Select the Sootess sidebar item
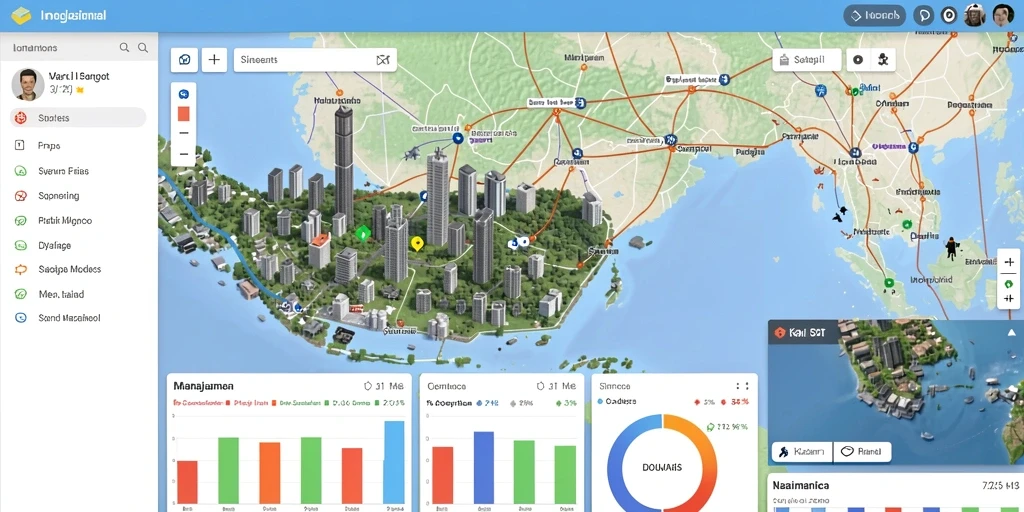Screen dimensions: 1024x512 pos(78,118)
